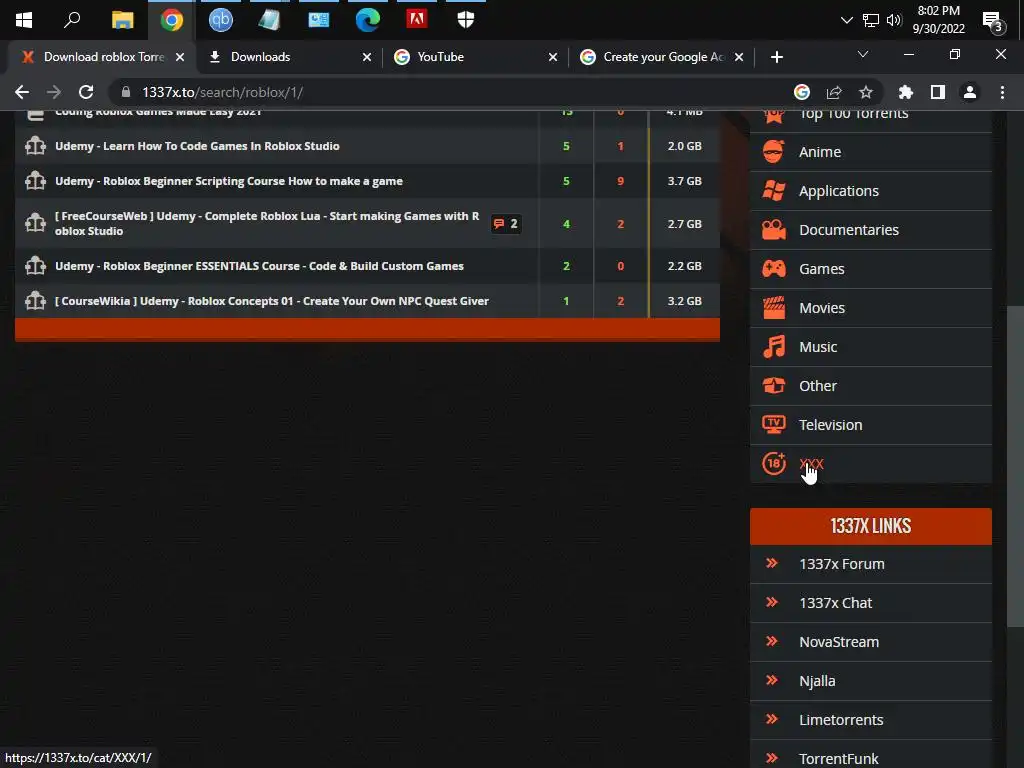
Task: Open the Television category link
Action: [831, 424]
